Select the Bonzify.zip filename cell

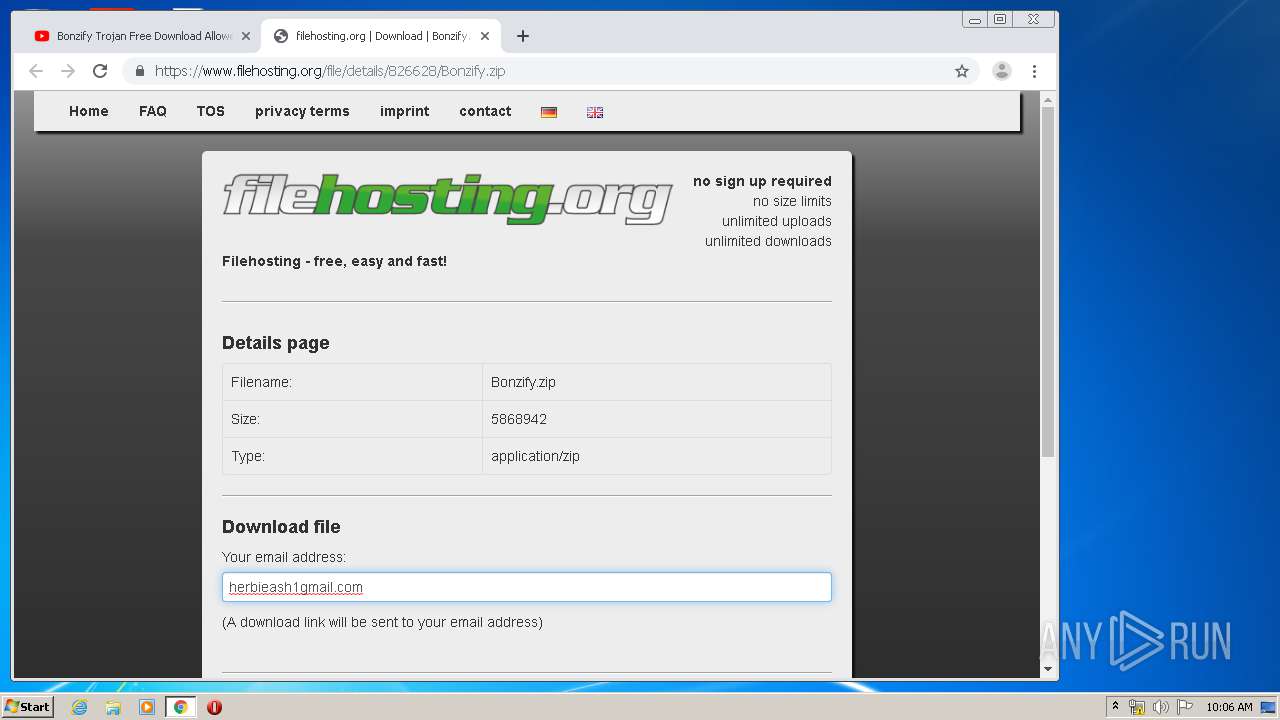pos(656,382)
